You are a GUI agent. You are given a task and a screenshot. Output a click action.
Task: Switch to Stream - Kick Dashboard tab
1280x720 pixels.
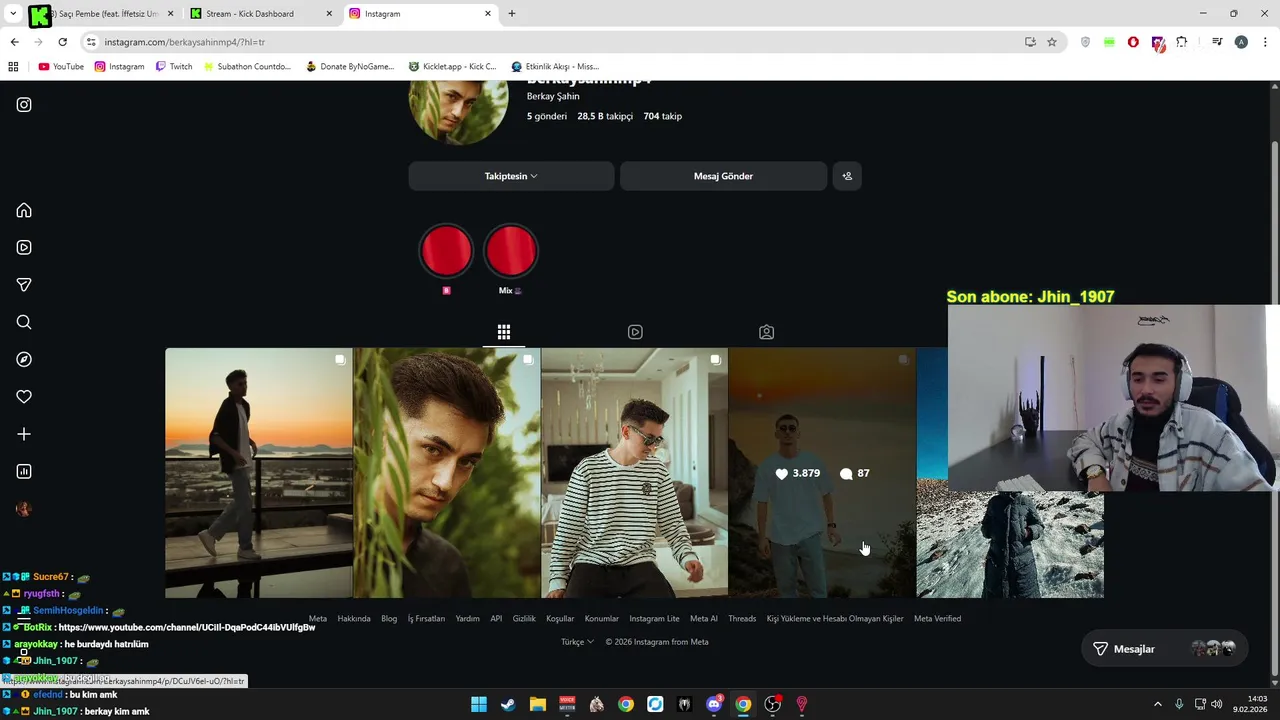coord(260,14)
